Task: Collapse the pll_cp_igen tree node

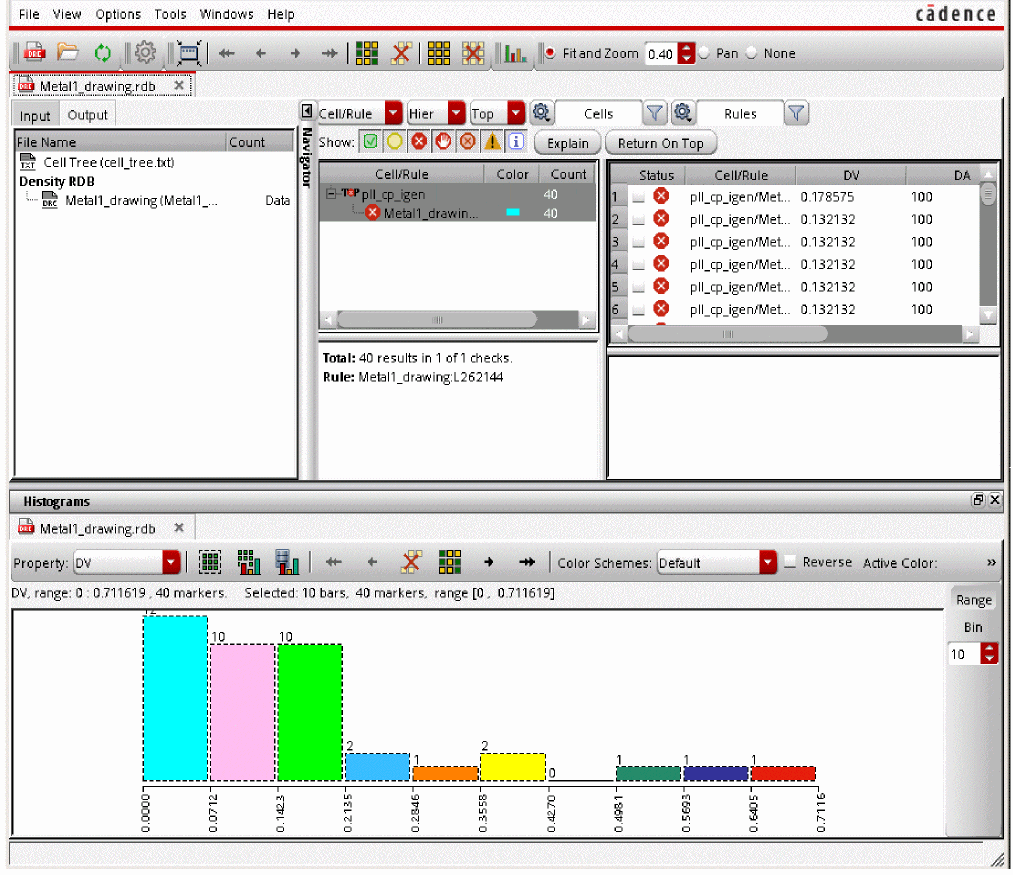Action: (x=330, y=194)
